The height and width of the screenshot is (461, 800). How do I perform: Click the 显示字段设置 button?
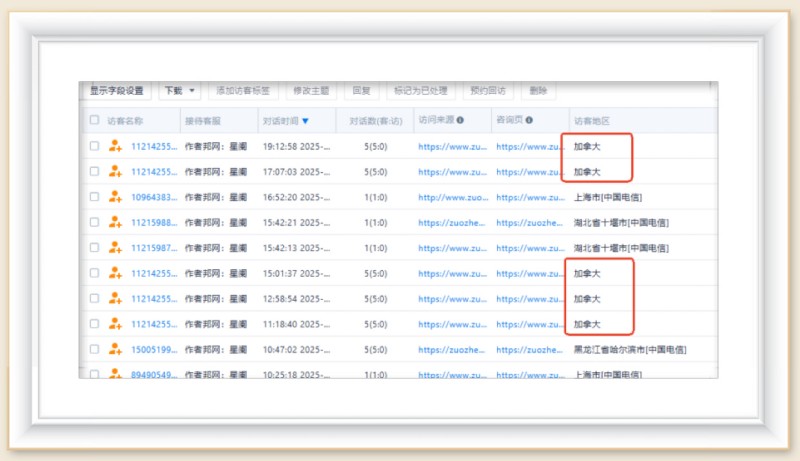(x=116, y=91)
